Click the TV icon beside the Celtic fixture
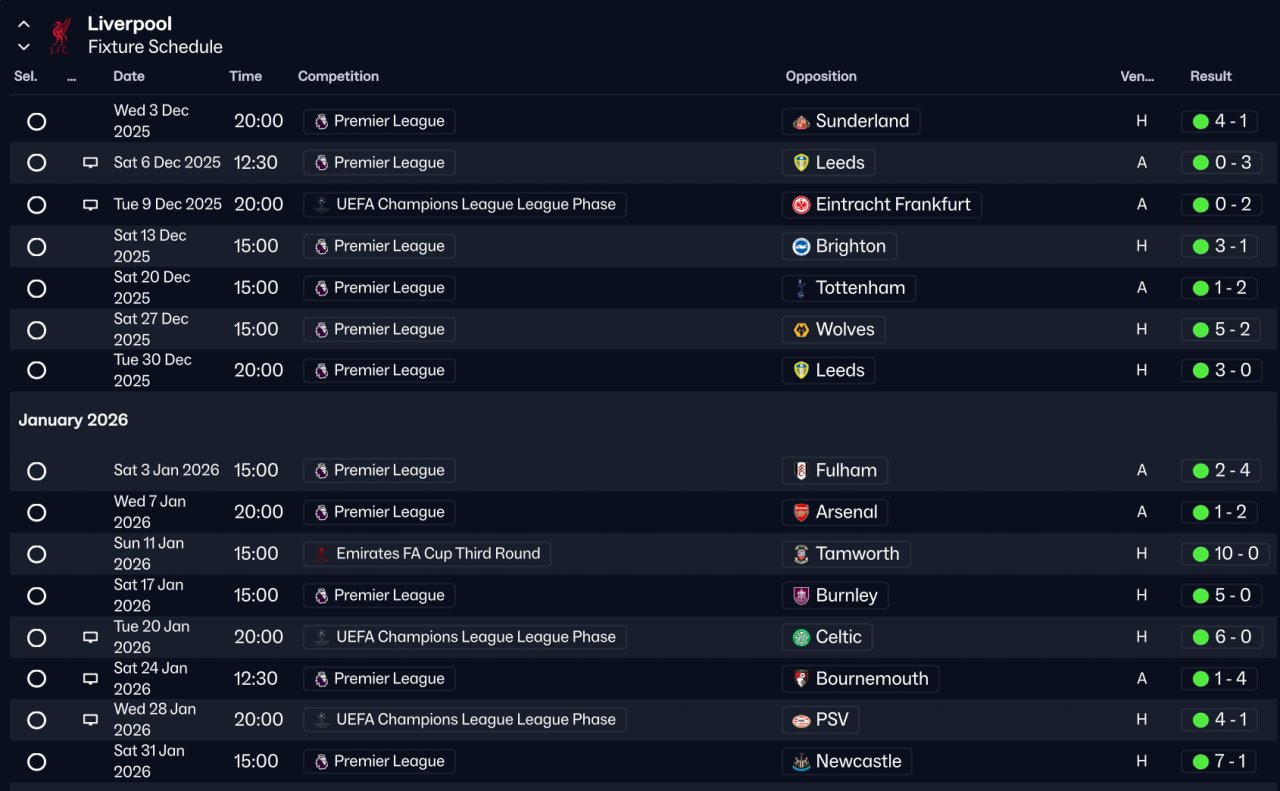This screenshot has height=791, width=1280. 90,637
